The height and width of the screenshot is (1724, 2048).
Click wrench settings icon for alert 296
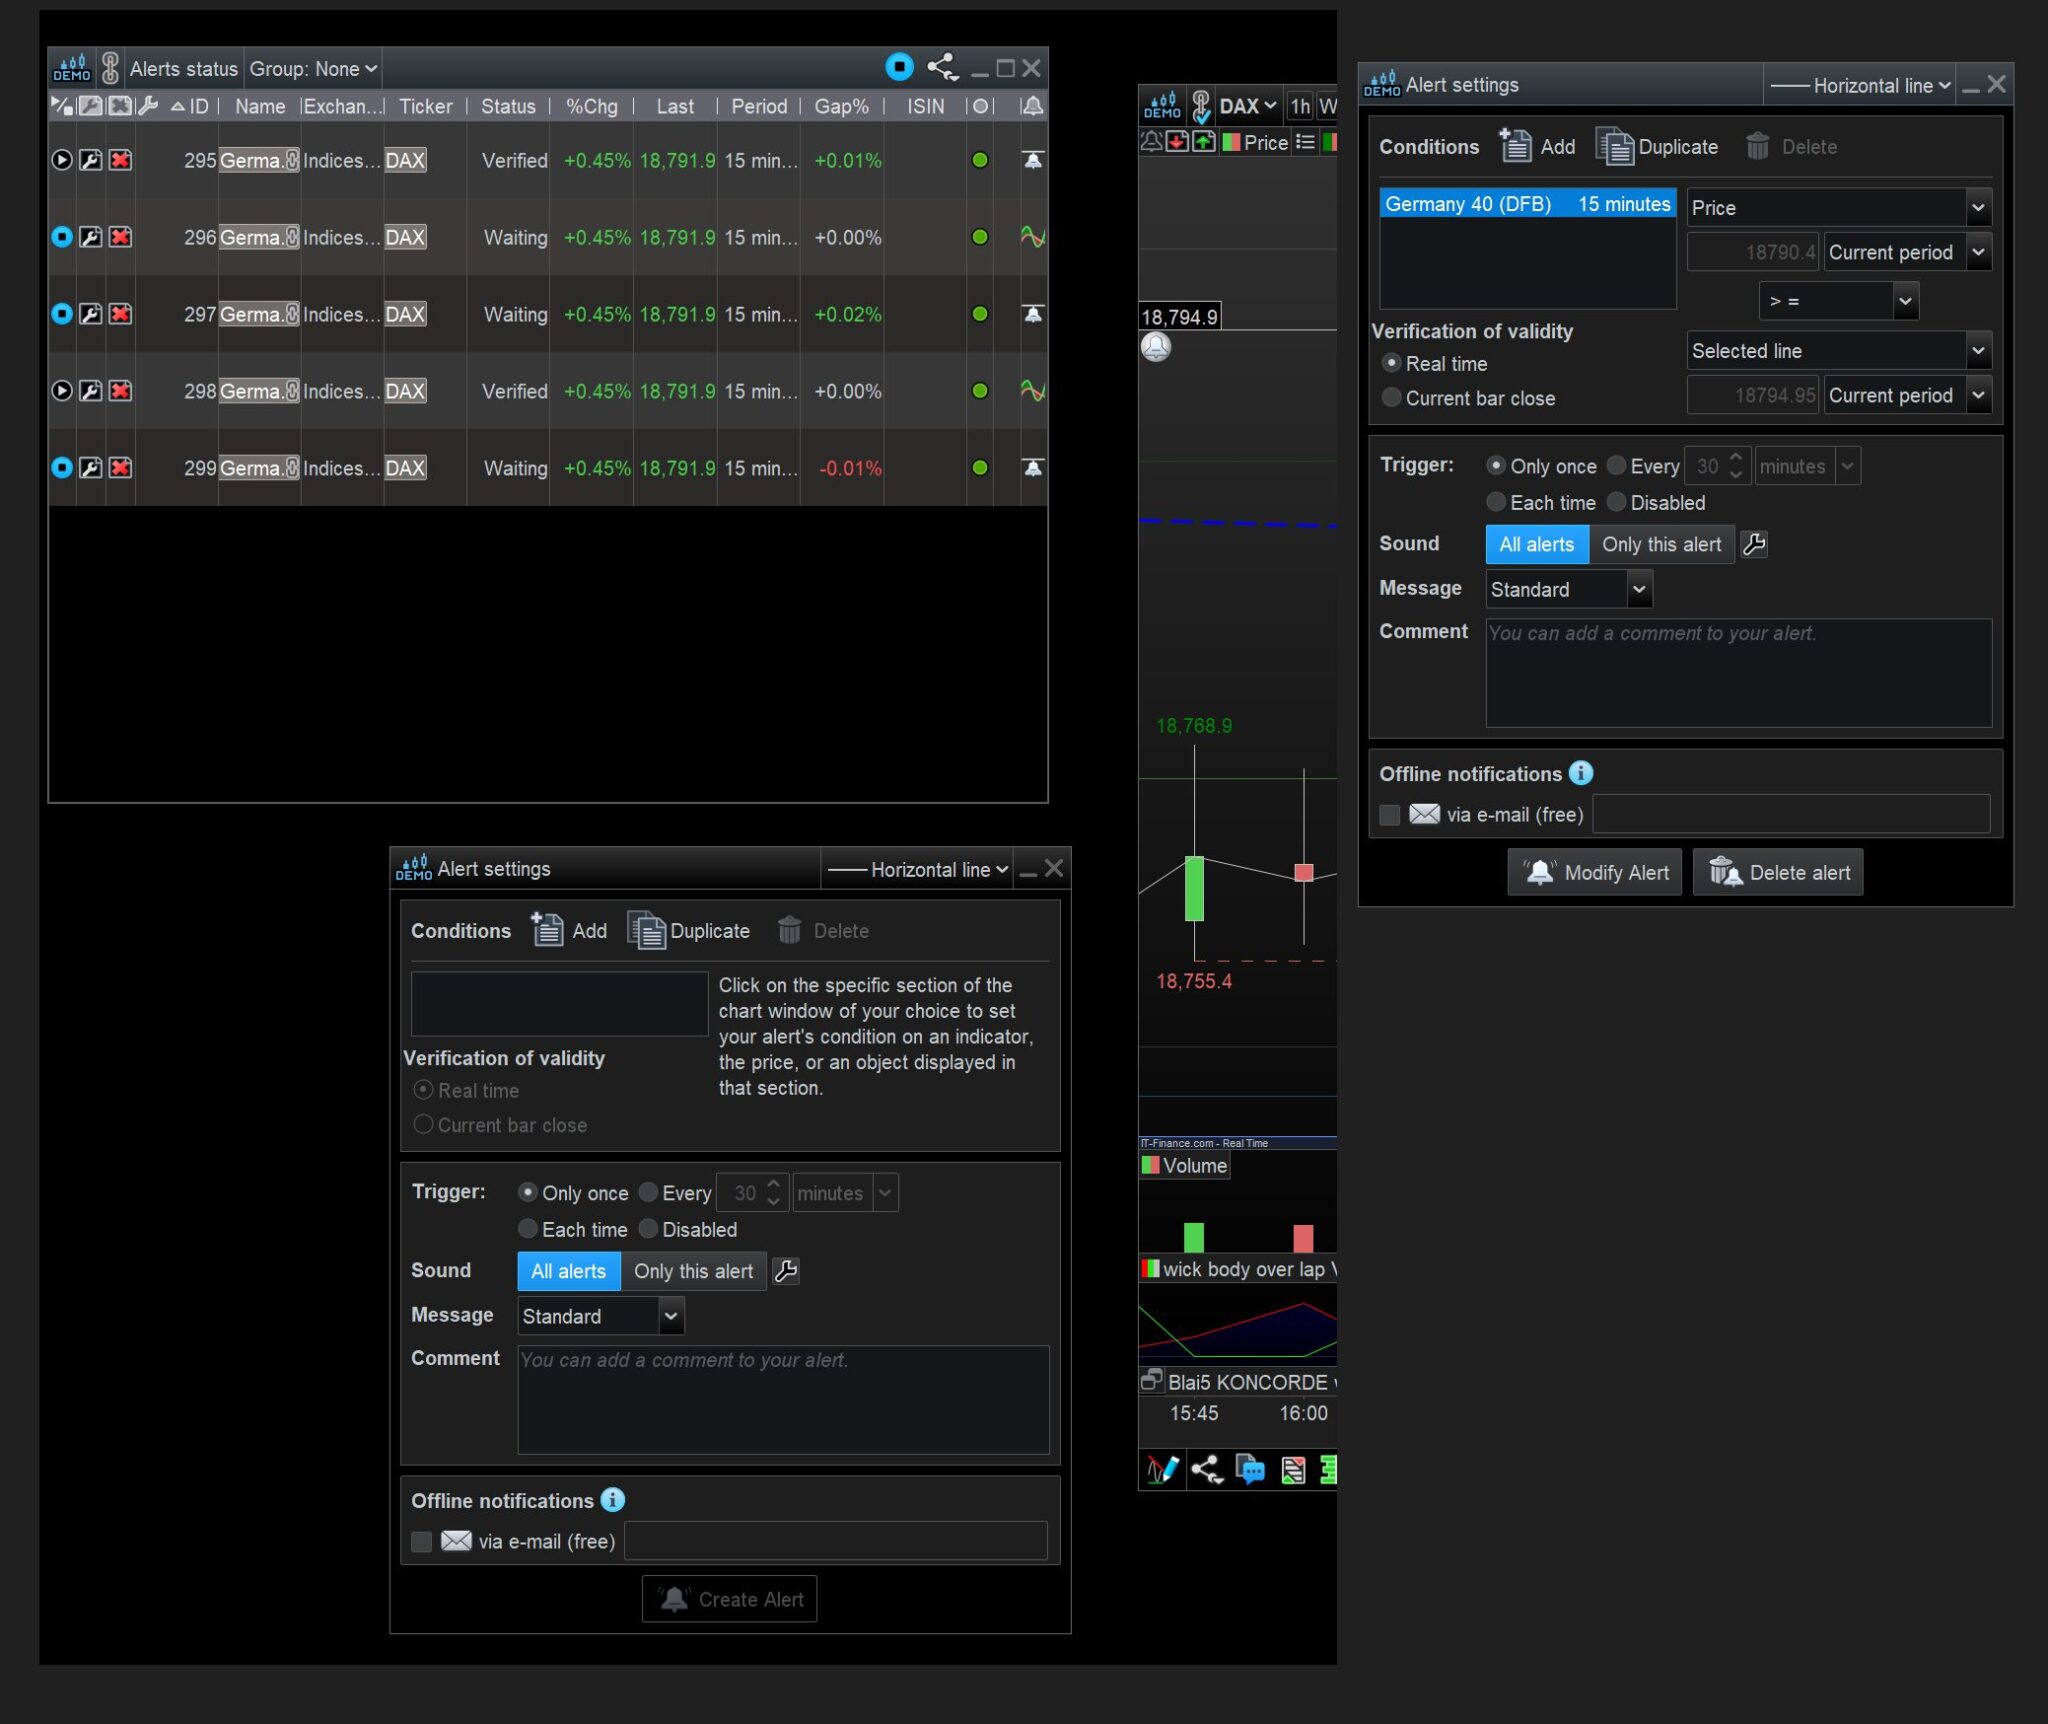click(x=91, y=237)
